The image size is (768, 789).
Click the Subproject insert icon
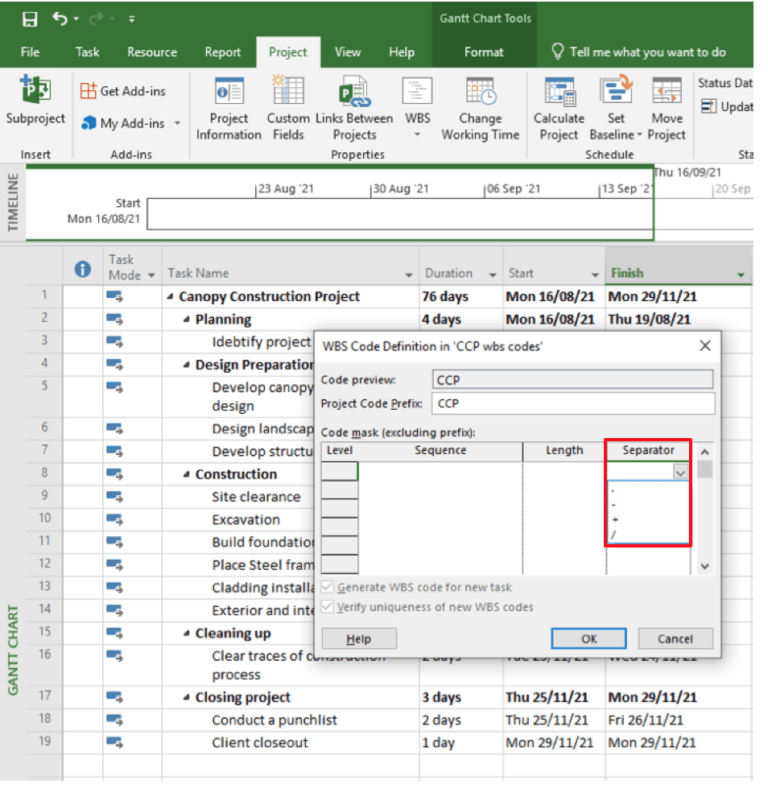pos(35,91)
